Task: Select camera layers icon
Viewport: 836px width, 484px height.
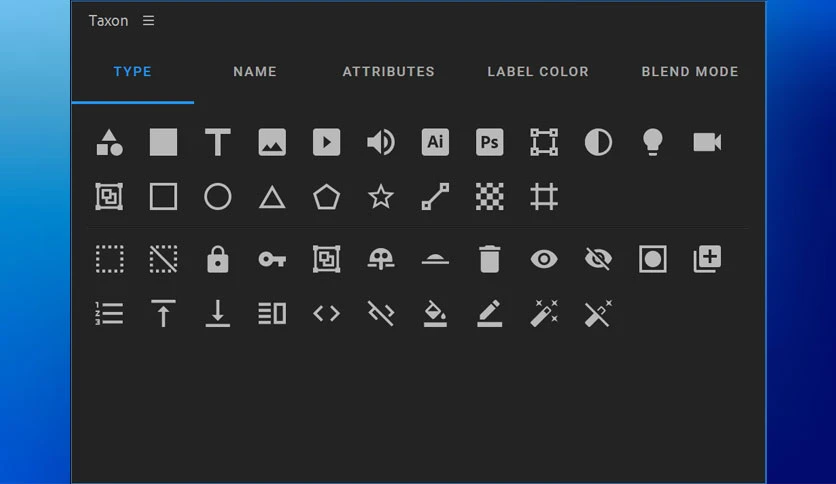Action: 707,142
